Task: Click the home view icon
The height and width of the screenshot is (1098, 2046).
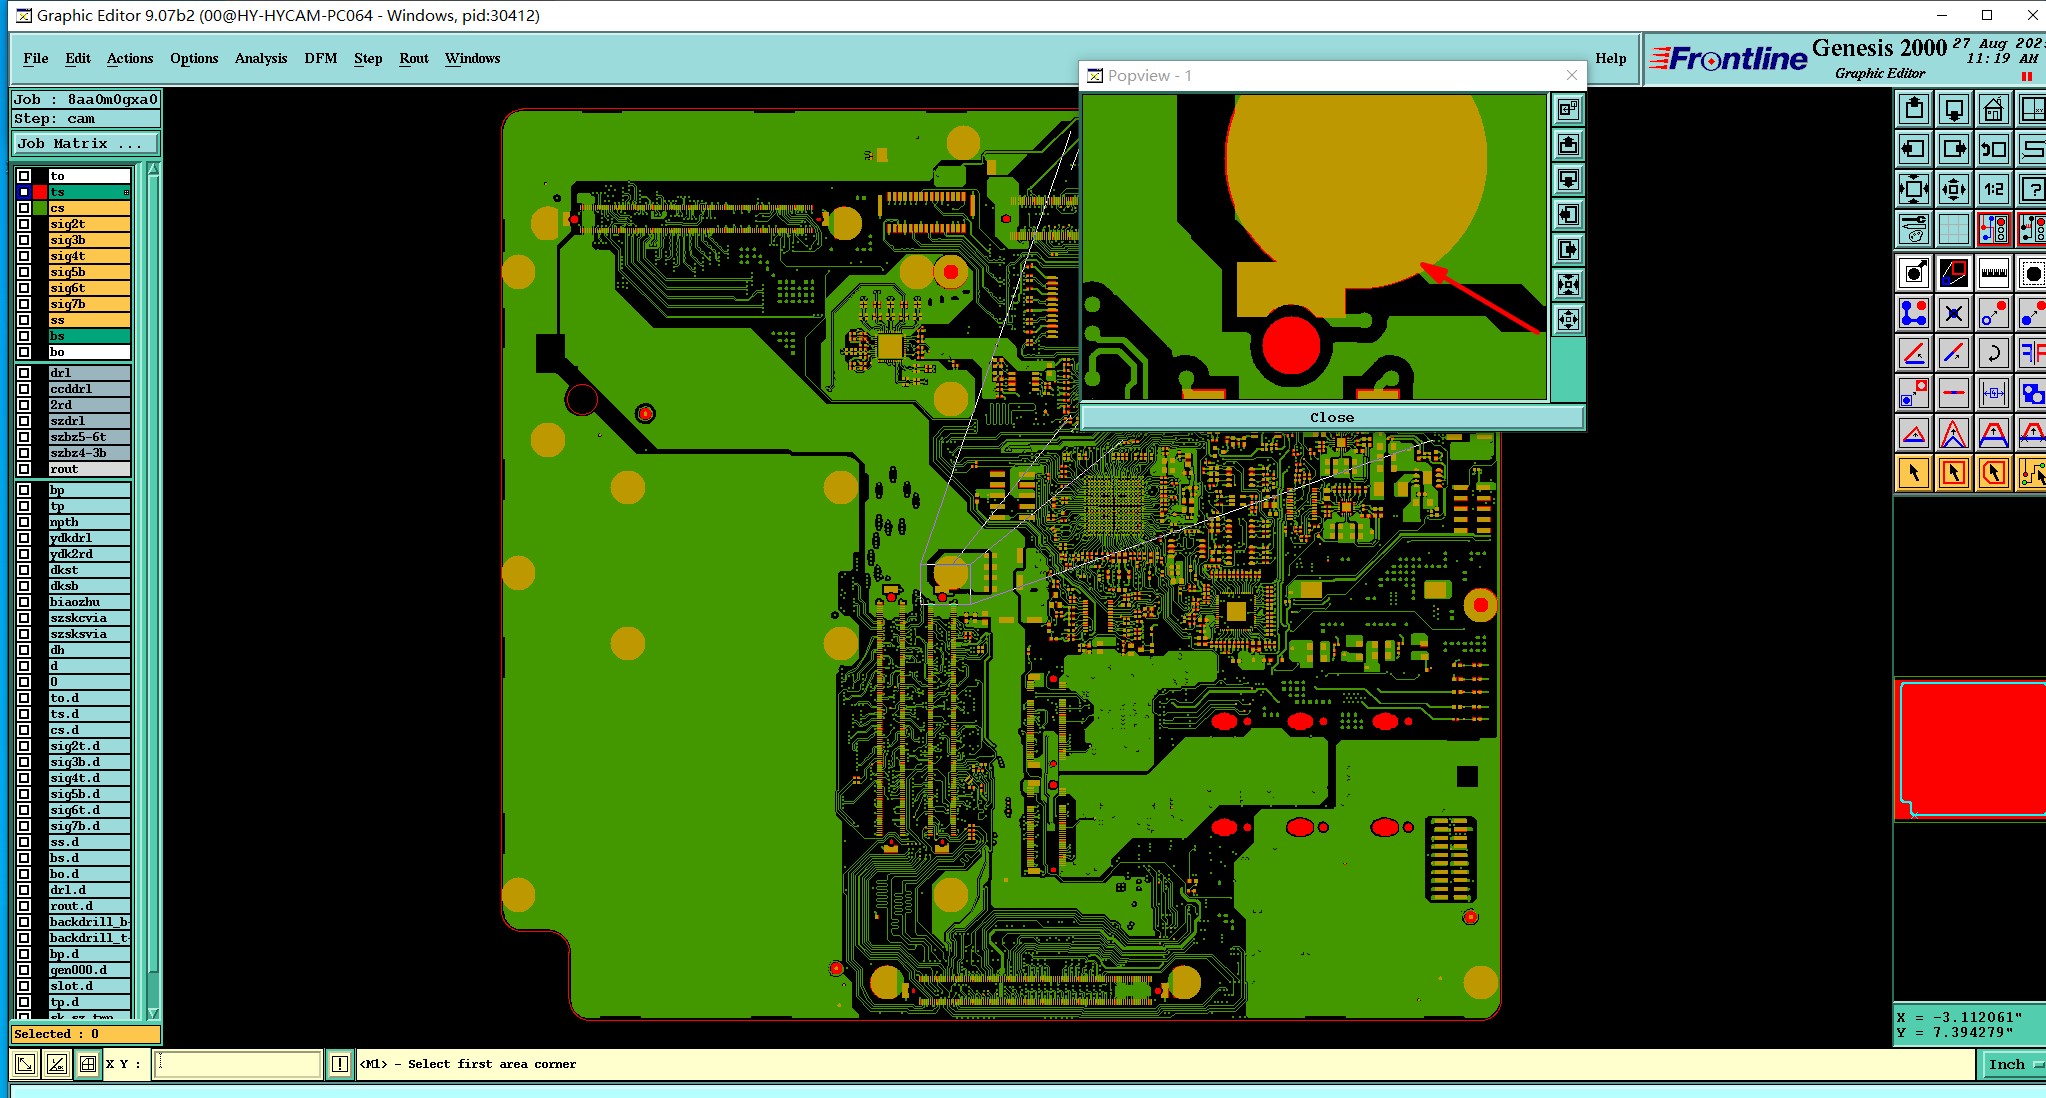Action: pos(1993,109)
